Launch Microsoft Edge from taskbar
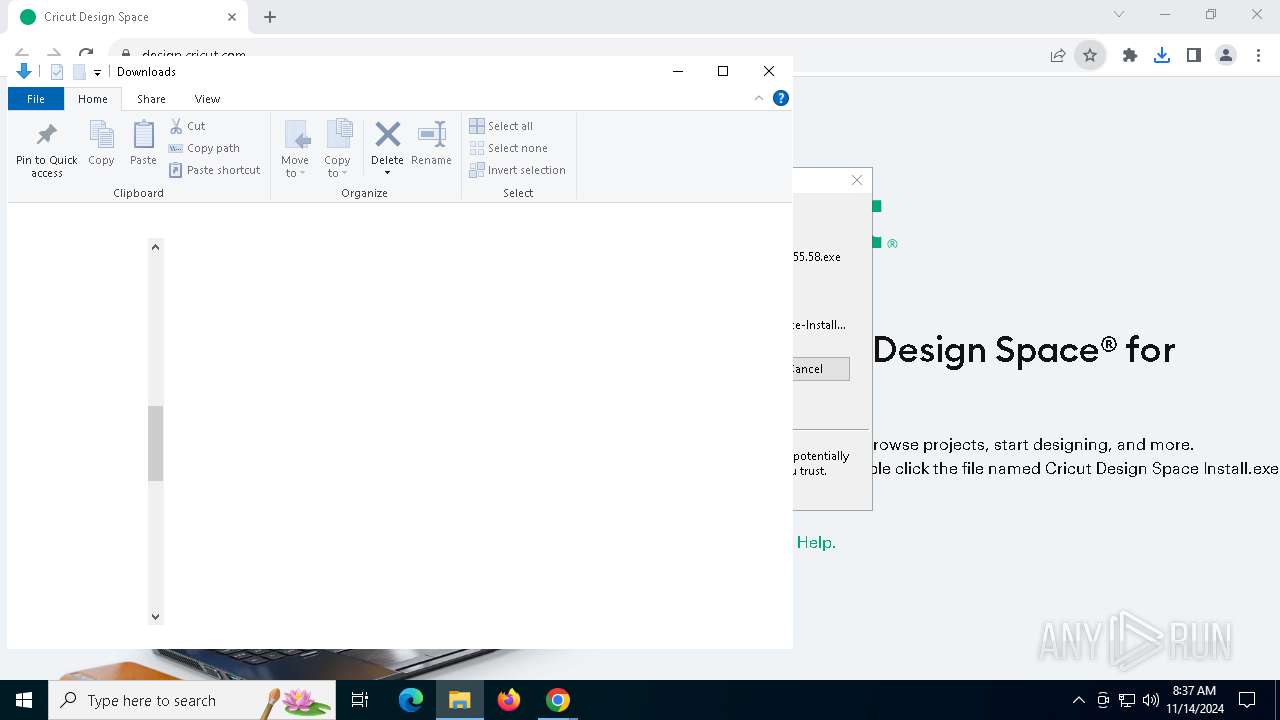The width and height of the screenshot is (1280, 720). tap(411, 700)
